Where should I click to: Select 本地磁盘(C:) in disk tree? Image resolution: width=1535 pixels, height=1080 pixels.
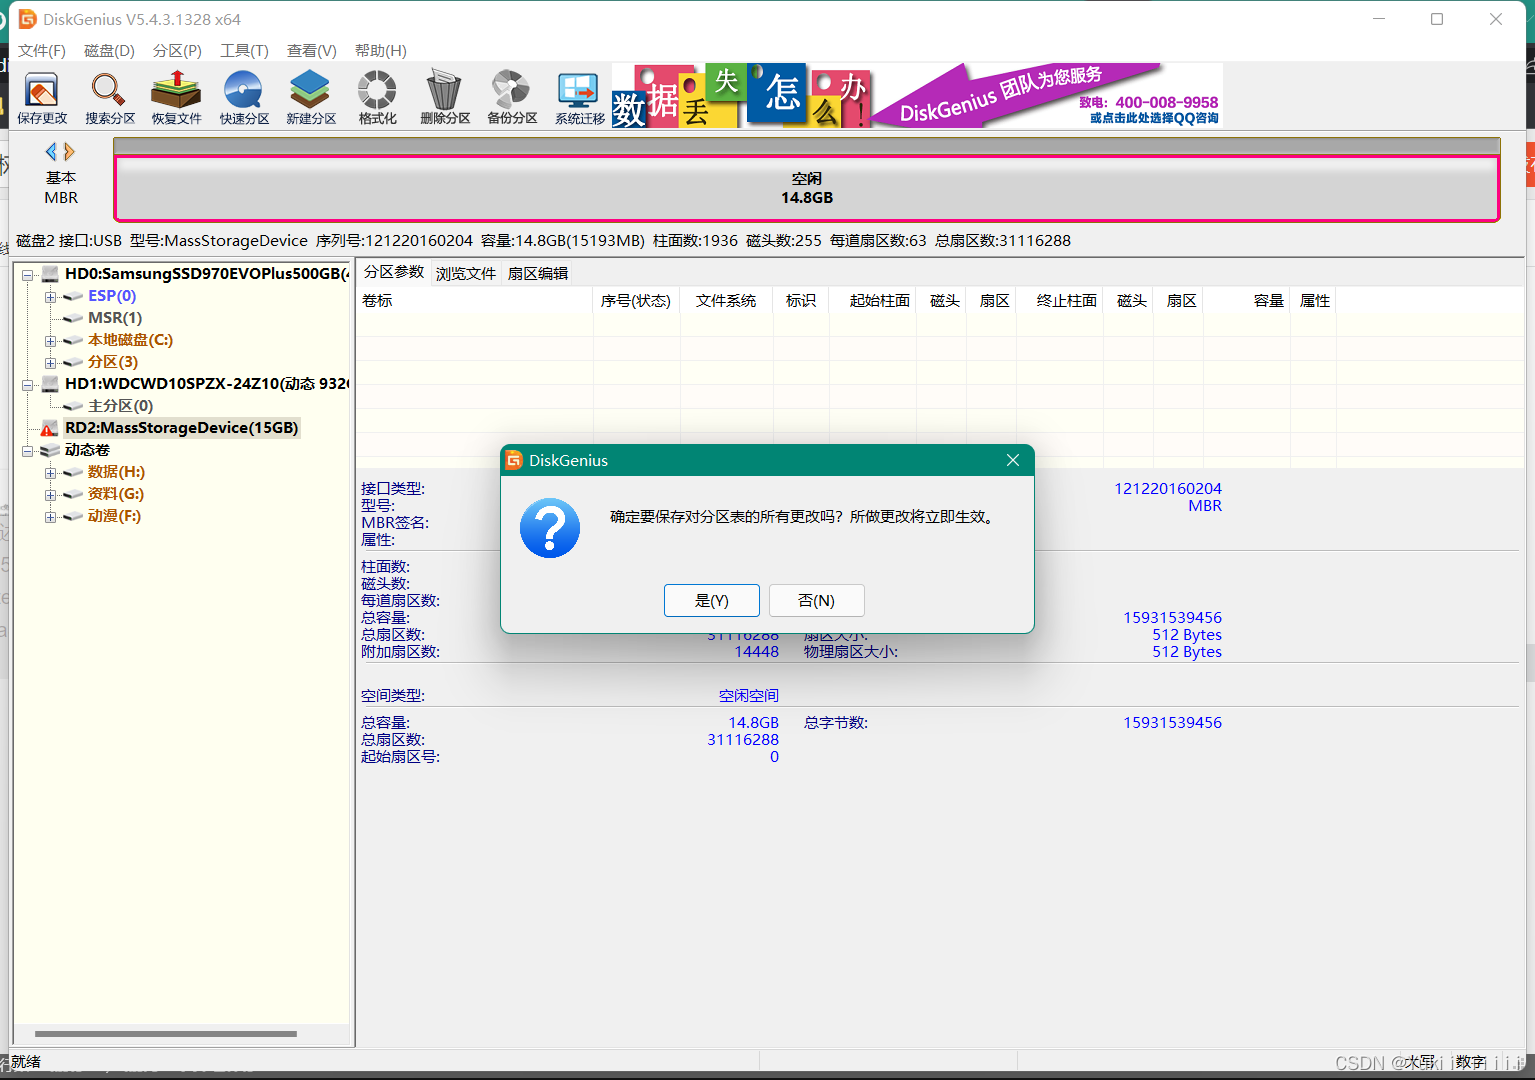coord(130,339)
